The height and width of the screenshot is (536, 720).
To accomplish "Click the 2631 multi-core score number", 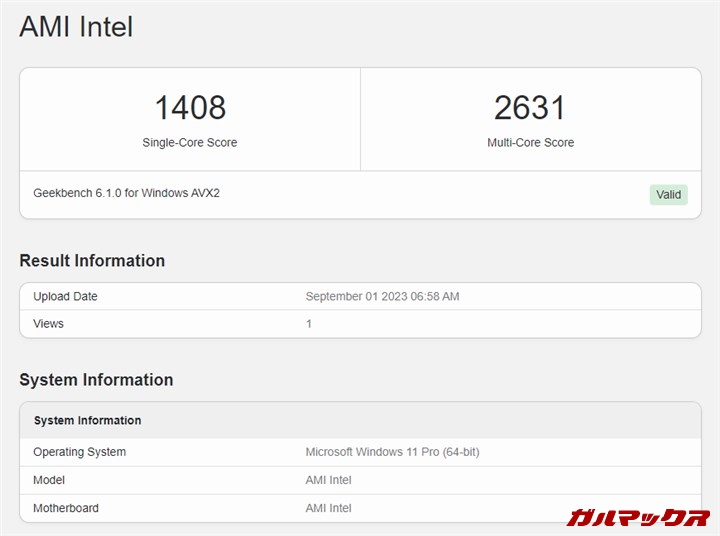I will [530, 107].
